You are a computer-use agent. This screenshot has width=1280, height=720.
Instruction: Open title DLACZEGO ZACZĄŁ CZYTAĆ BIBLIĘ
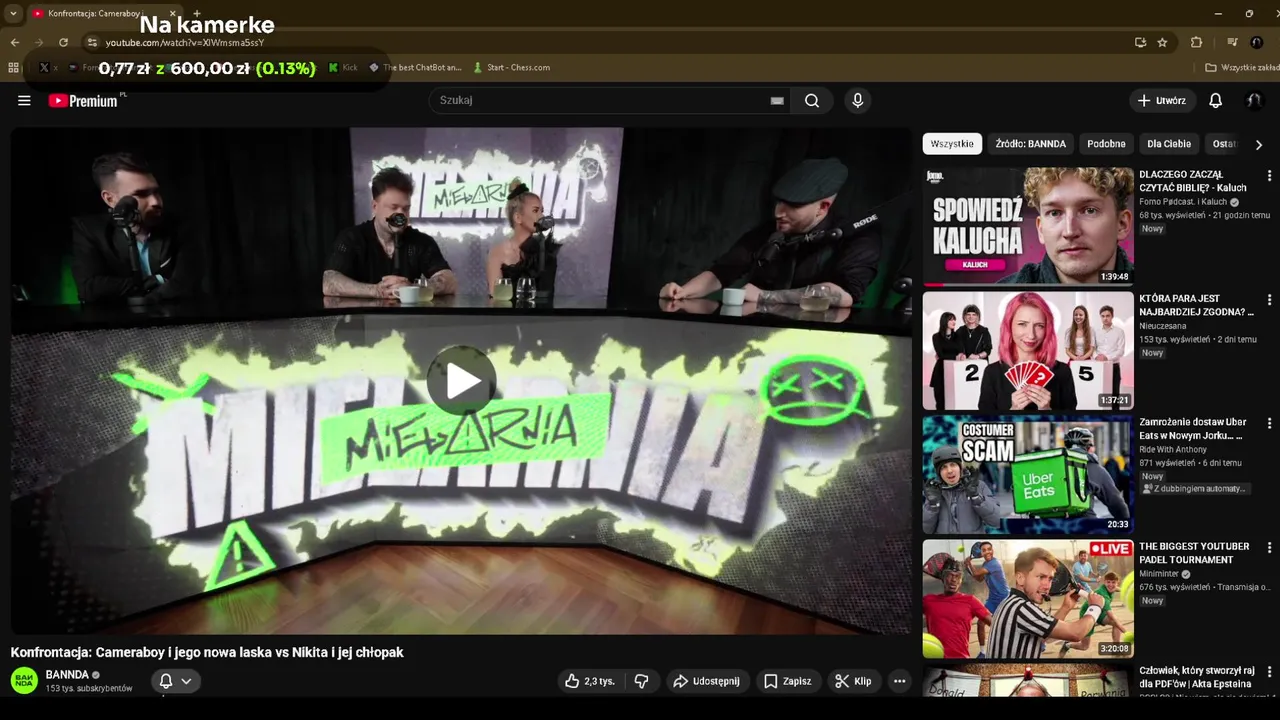pyautogui.click(x=1193, y=181)
